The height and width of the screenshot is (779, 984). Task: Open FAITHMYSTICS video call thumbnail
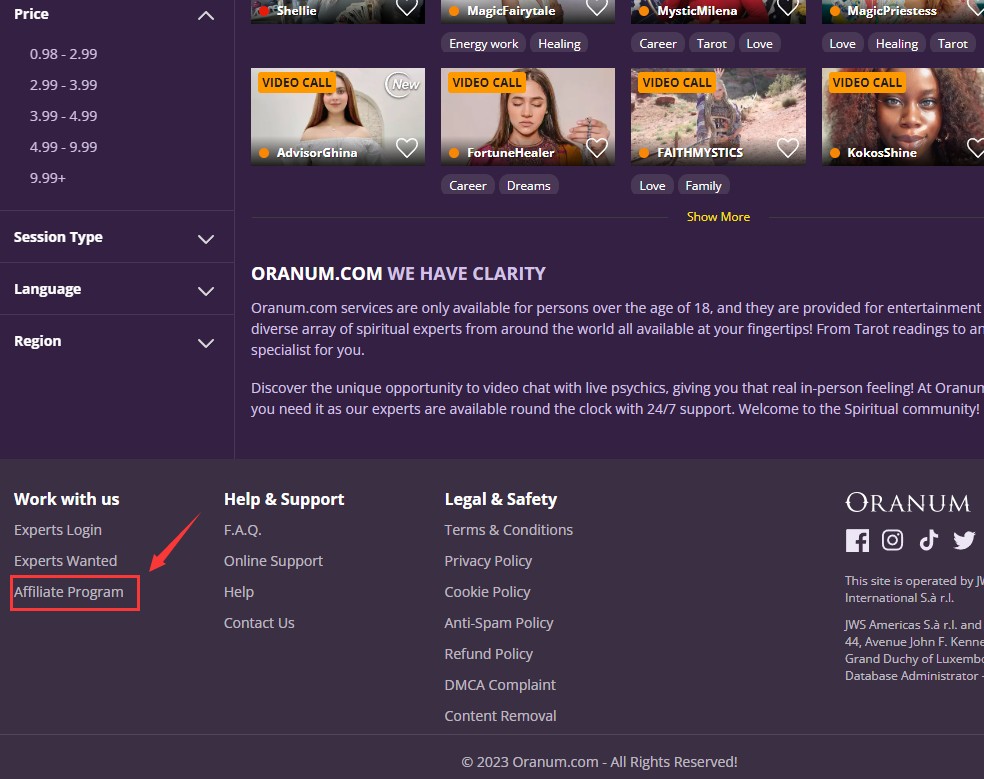click(x=718, y=117)
